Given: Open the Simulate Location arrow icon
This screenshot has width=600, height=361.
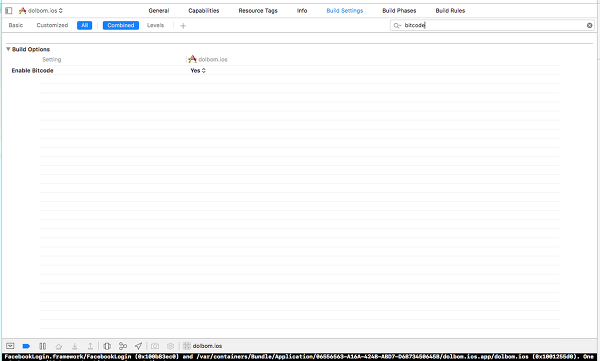Looking at the screenshot, I should (x=139, y=346).
